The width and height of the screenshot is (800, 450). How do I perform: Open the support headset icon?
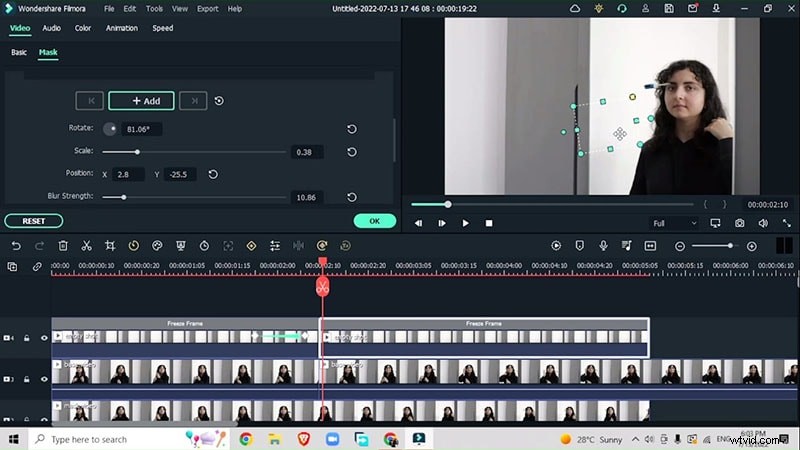622,9
